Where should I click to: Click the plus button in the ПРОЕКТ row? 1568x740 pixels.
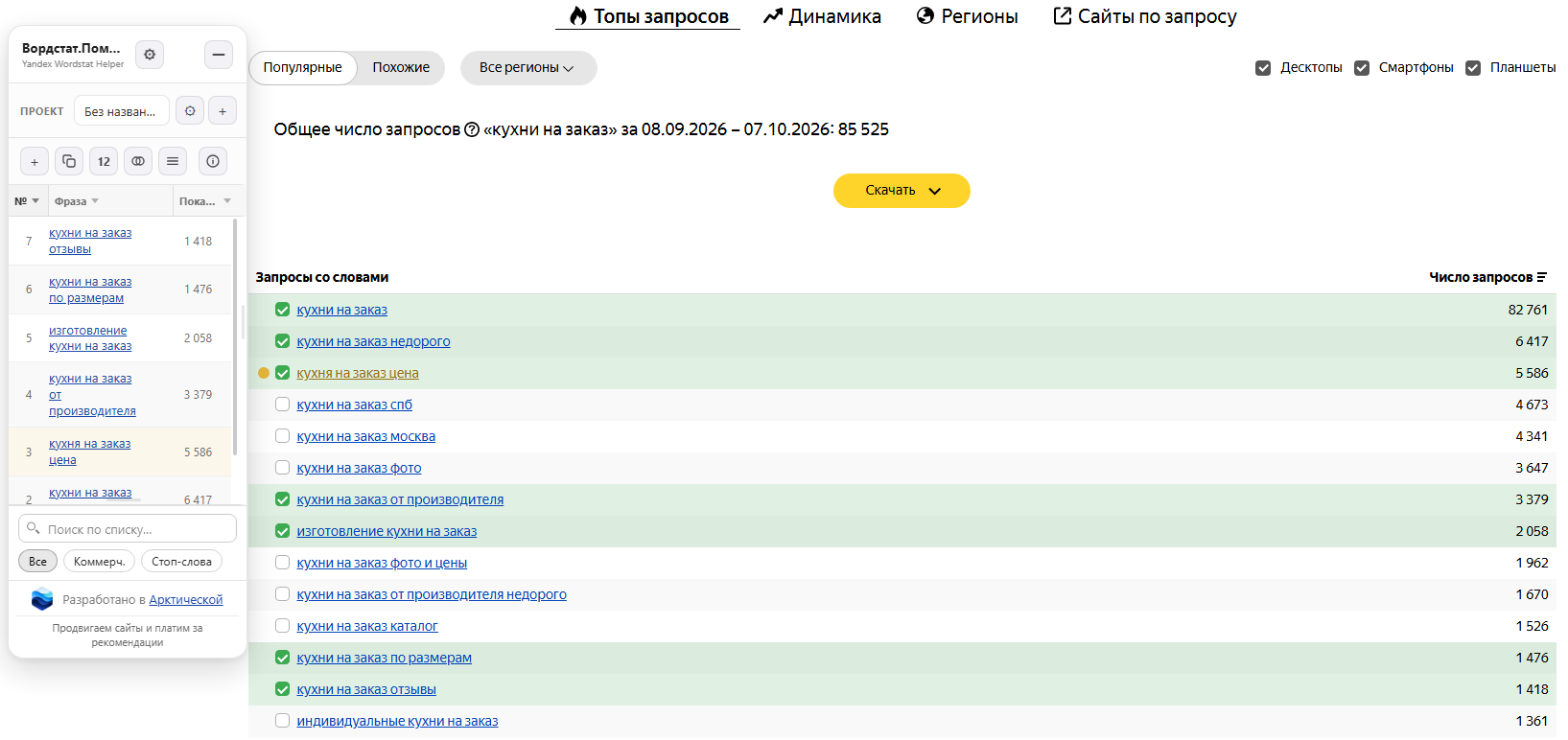click(222, 111)
